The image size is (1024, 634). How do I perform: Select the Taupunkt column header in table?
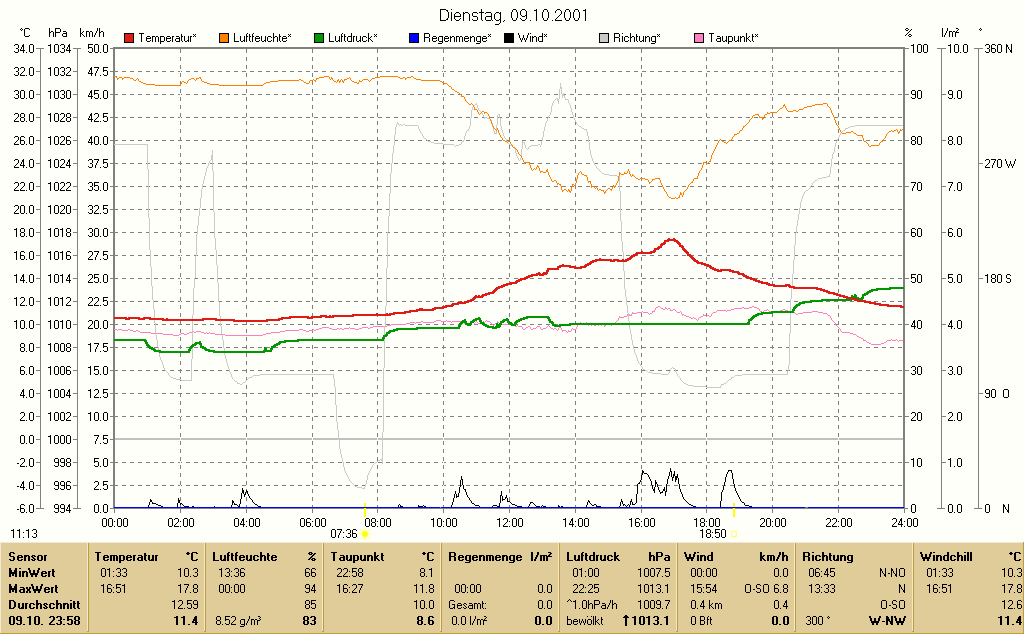357,557
